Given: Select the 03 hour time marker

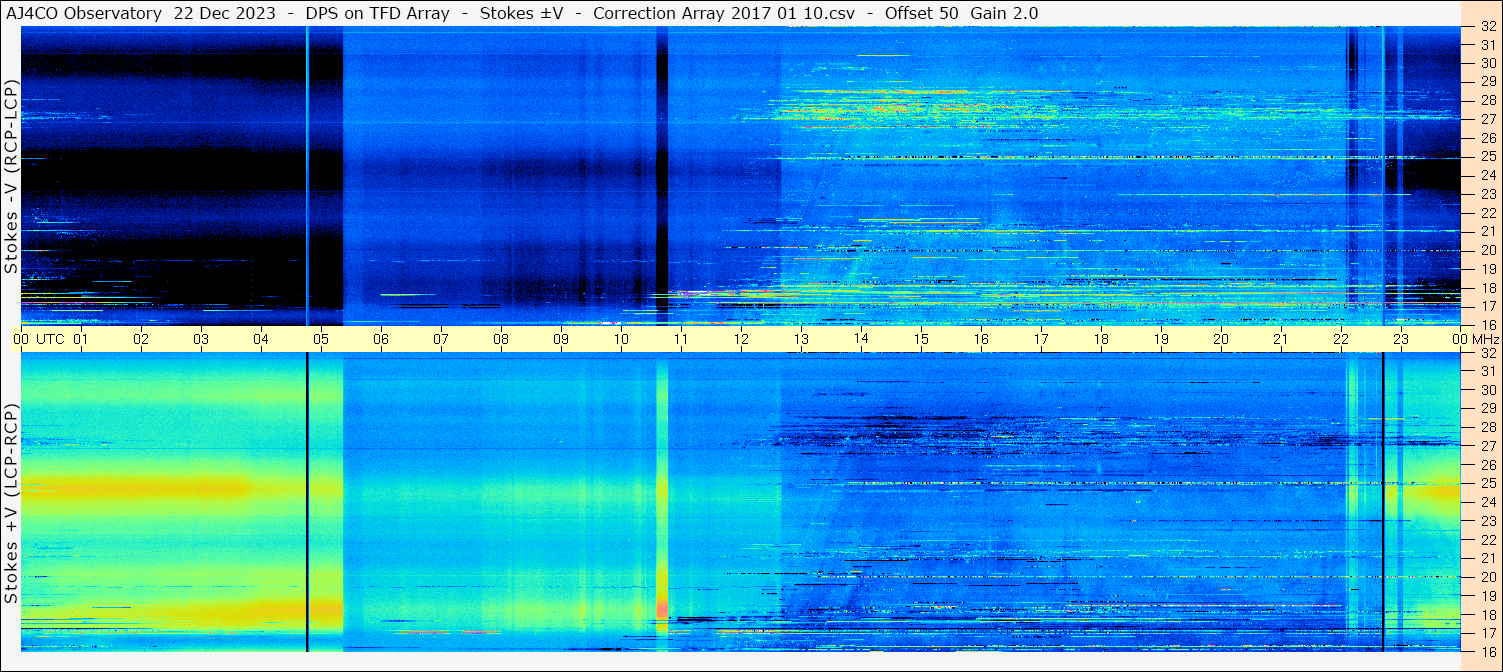Looking at the screenshot, I should coord(201,339).
